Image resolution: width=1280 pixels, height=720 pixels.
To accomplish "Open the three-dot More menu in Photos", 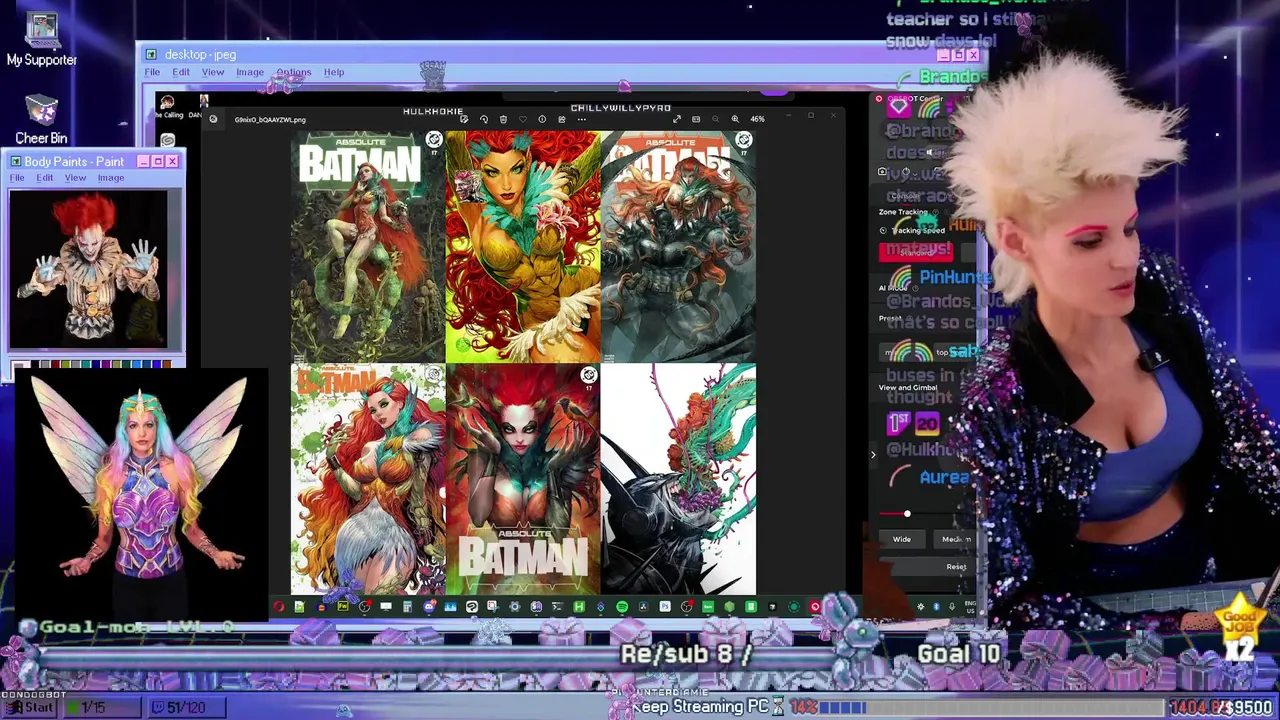I will [582, 119].
